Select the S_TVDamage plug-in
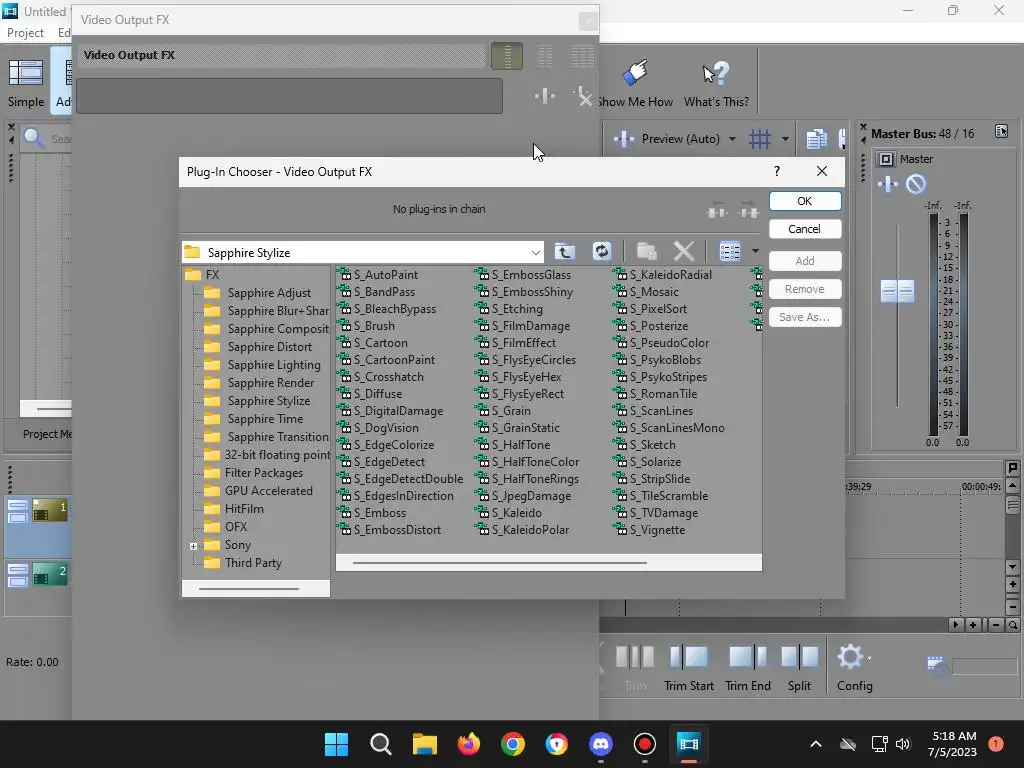The image size is (1024, 768). [x=664, y=513]
